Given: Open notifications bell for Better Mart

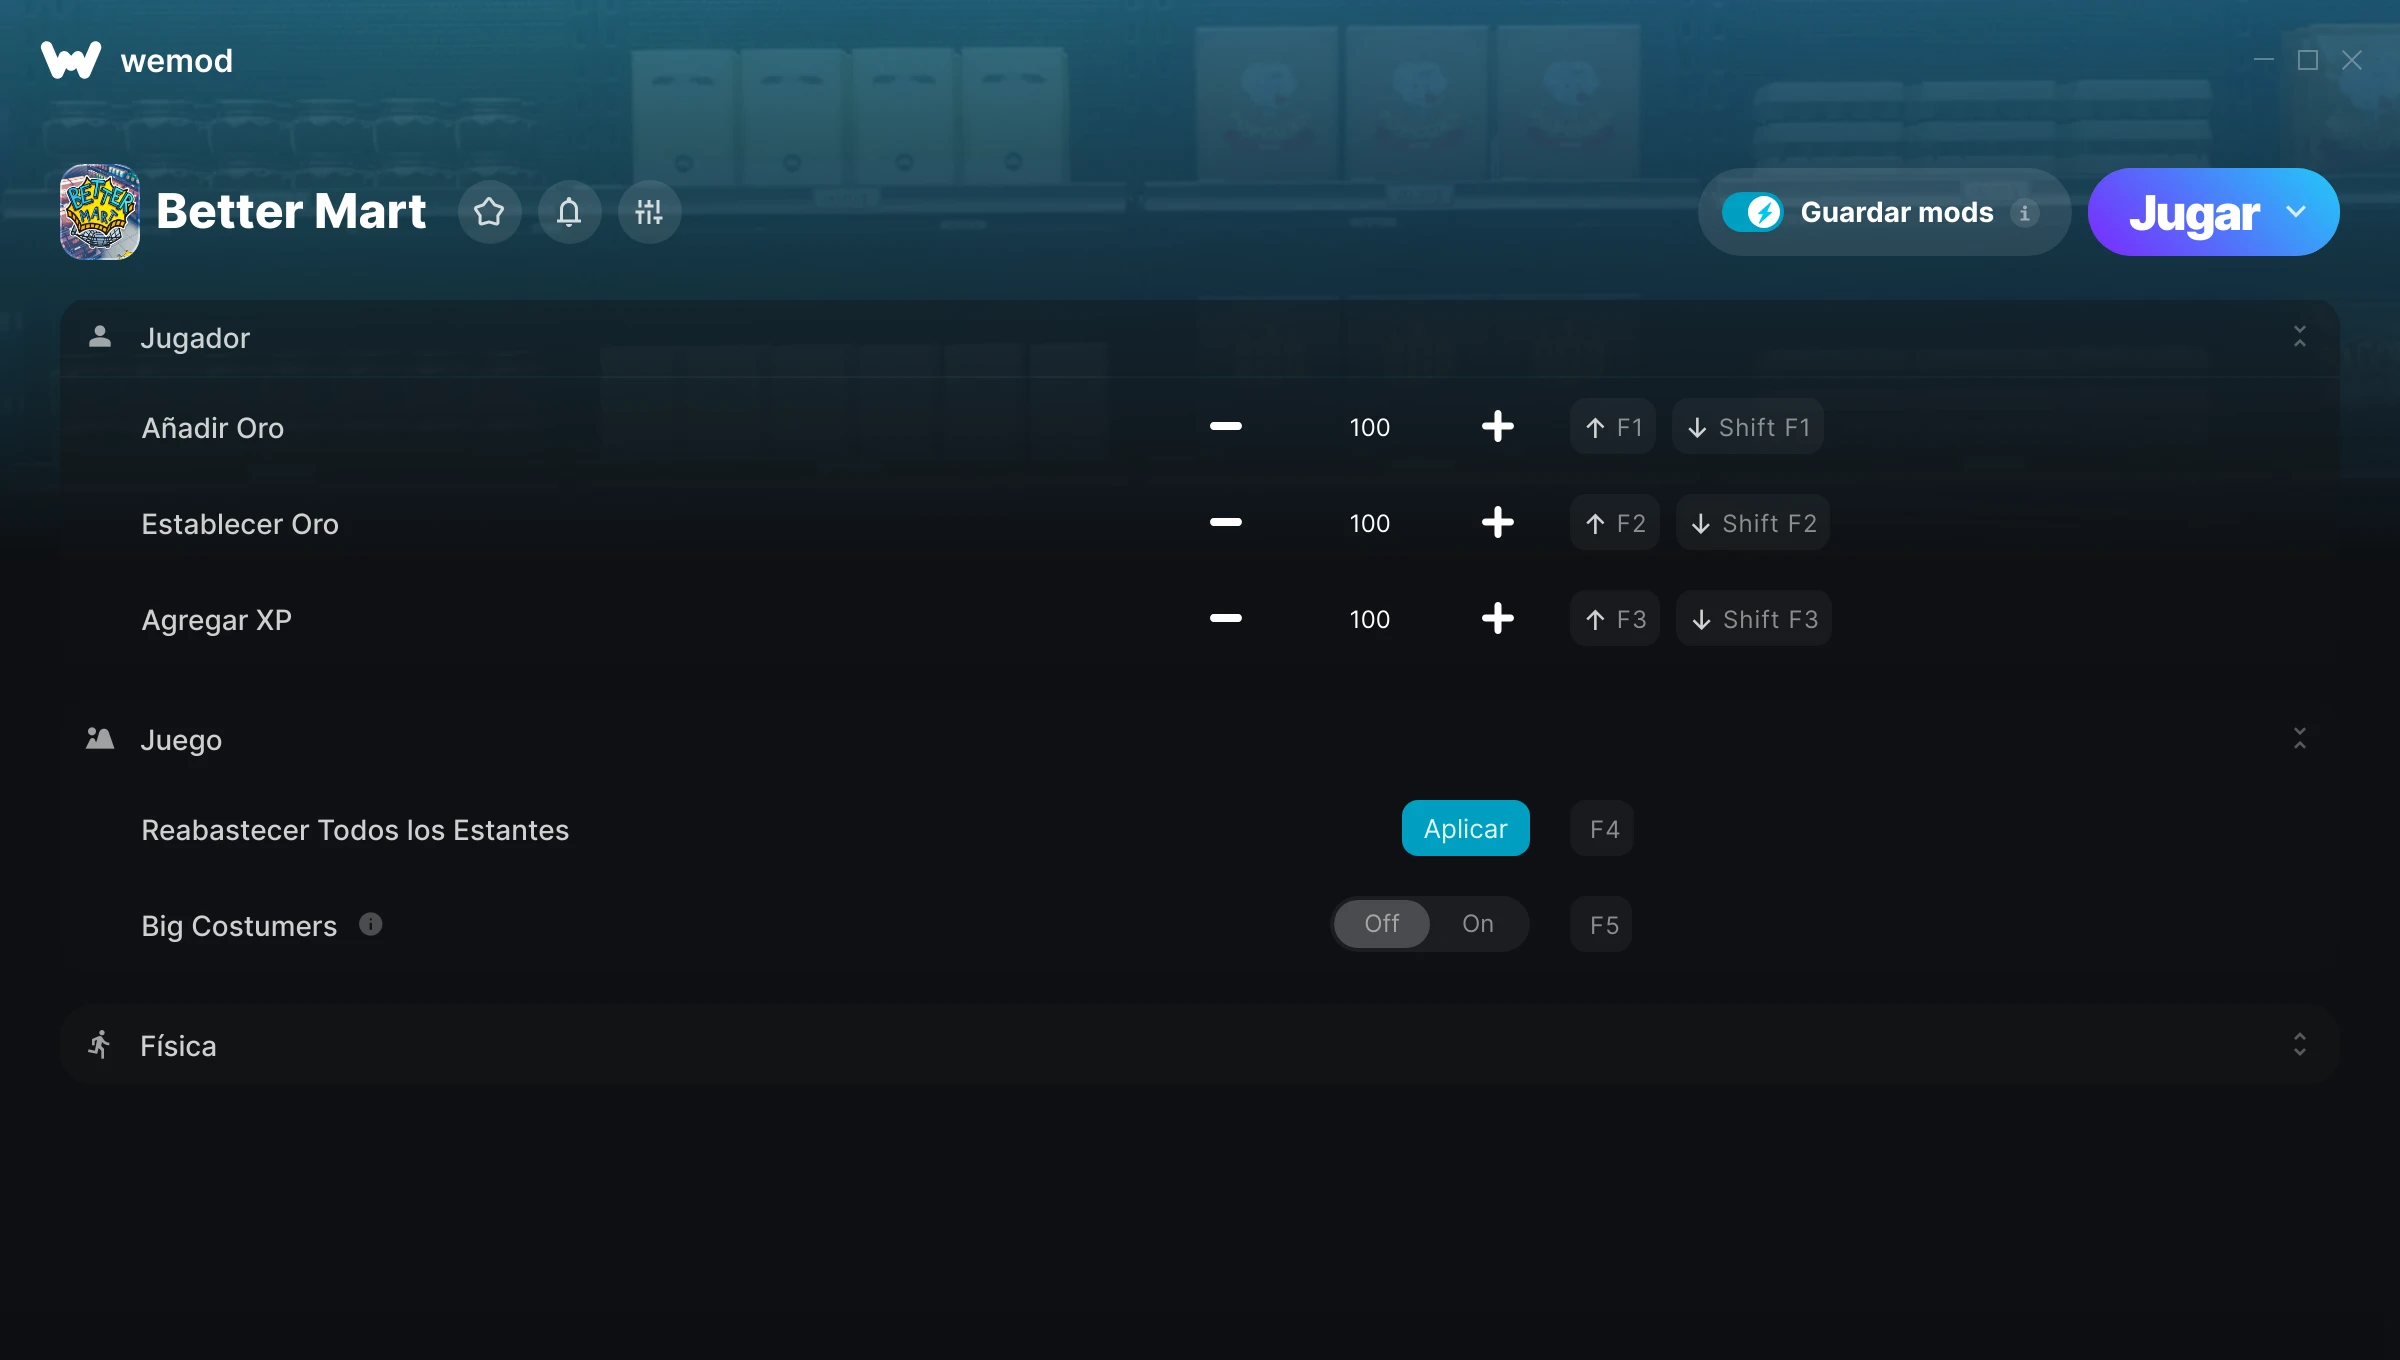Looking at the screenshot, I should 569,212.
